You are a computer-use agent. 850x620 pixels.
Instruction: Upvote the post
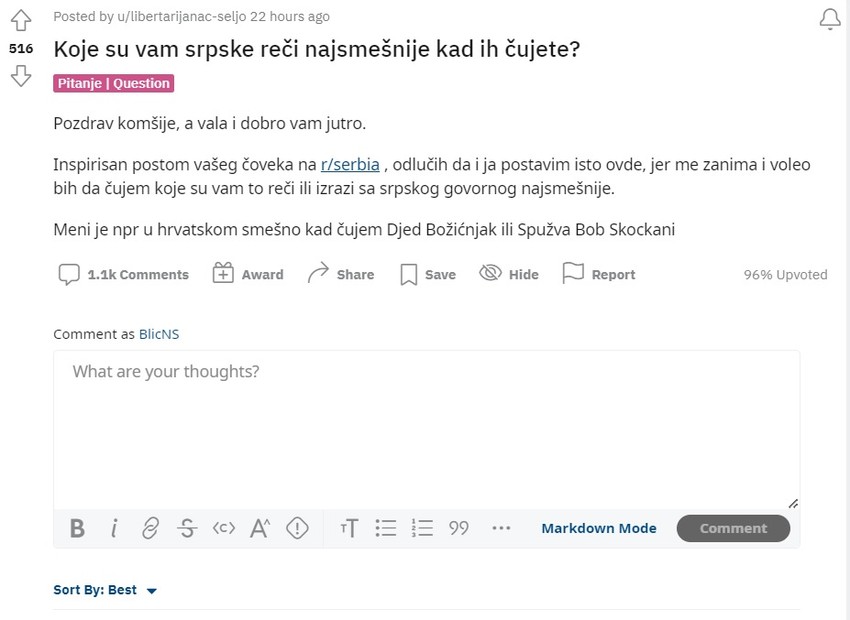20,18
